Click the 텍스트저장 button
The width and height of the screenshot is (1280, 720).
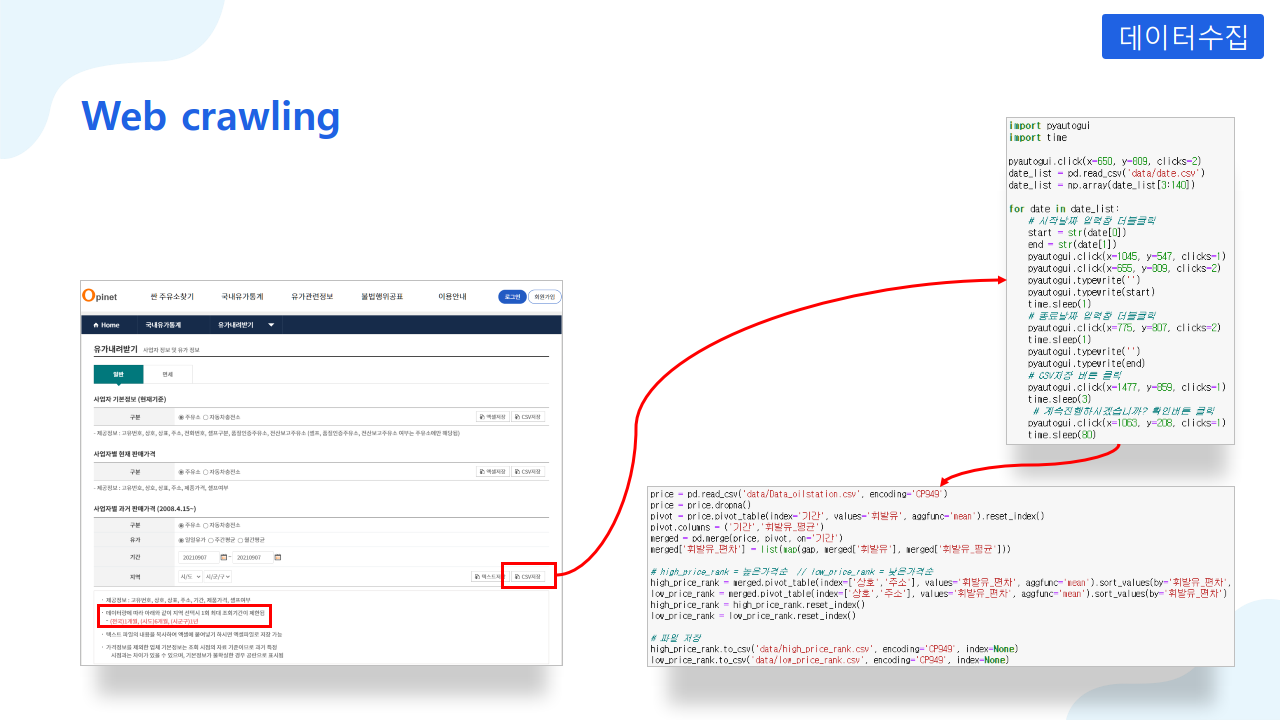click(x=489, y=576)
